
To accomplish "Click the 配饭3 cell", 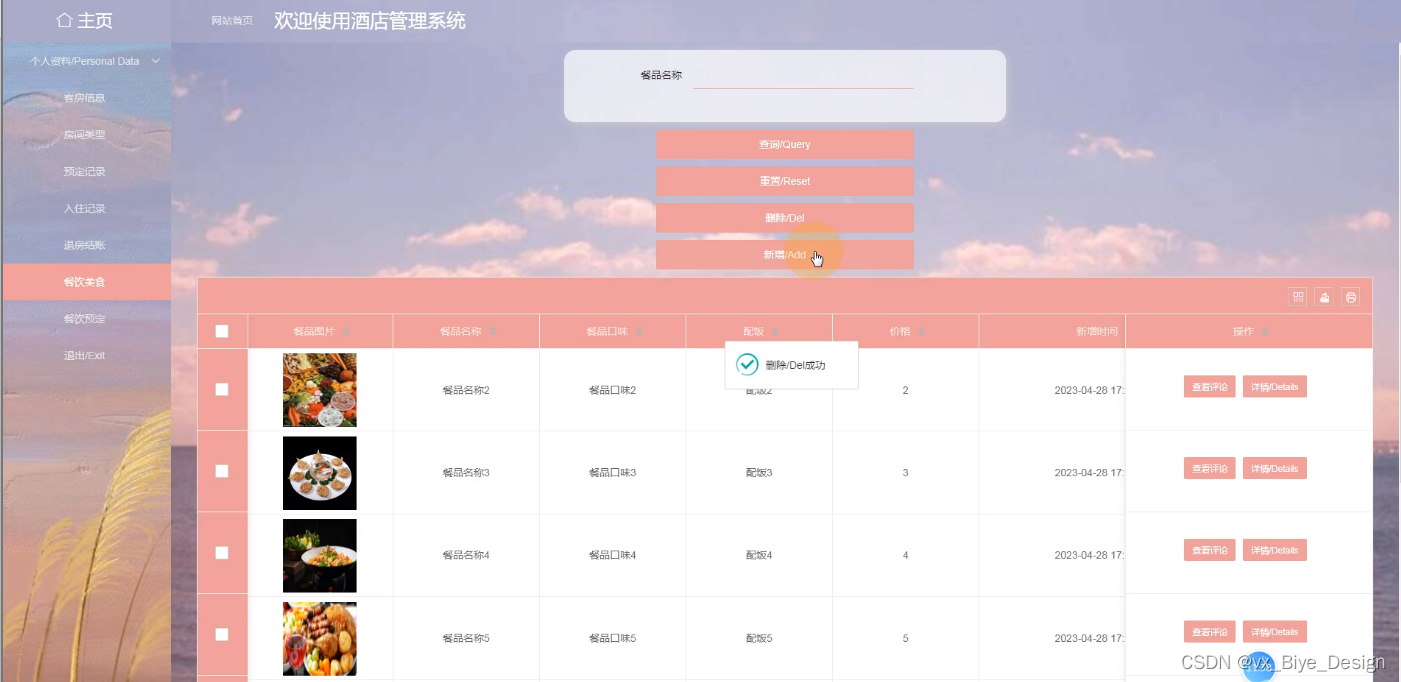I will click(x=759, y=472).
